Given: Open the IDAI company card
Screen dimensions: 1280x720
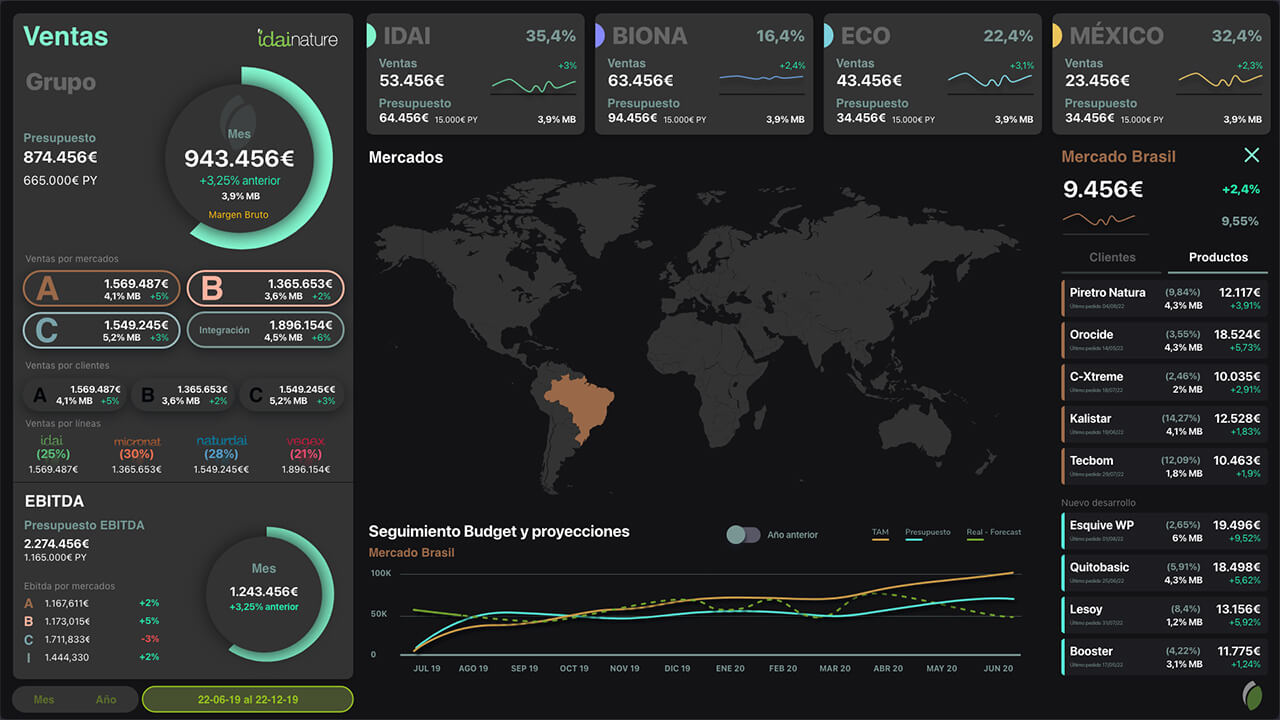Looking at the screenshot, I should pyautogui.click(x=473, y=74).
